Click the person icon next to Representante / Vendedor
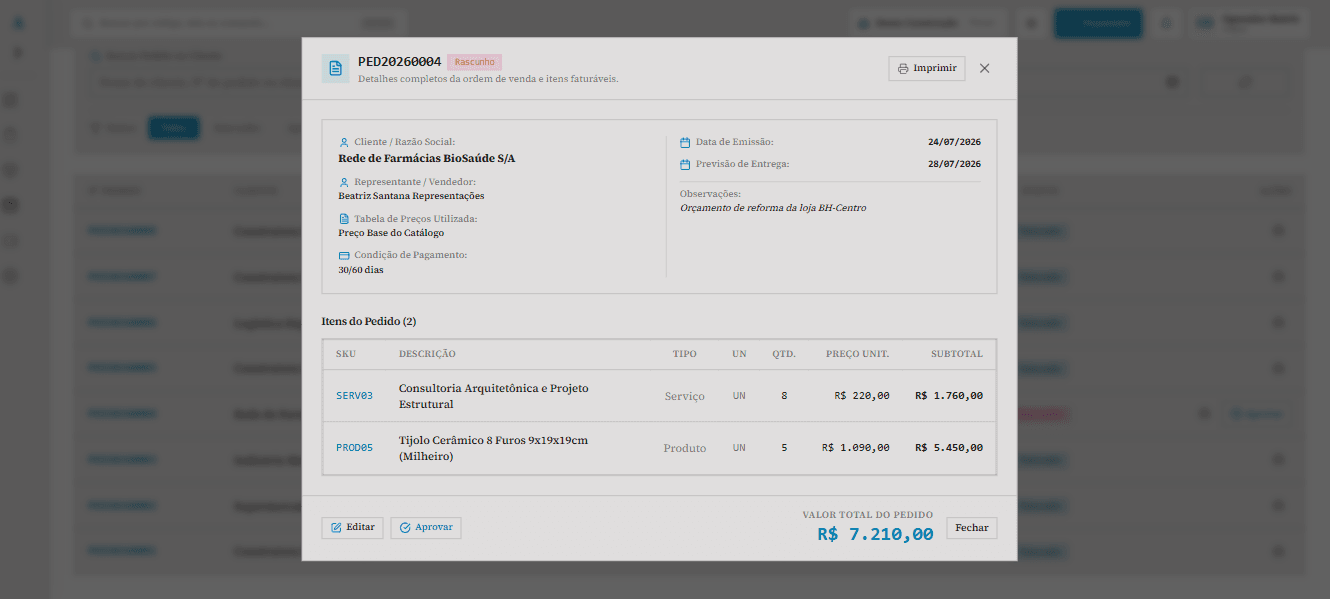This screenshot has width=1330, height=599. click(x=344, y=182)
